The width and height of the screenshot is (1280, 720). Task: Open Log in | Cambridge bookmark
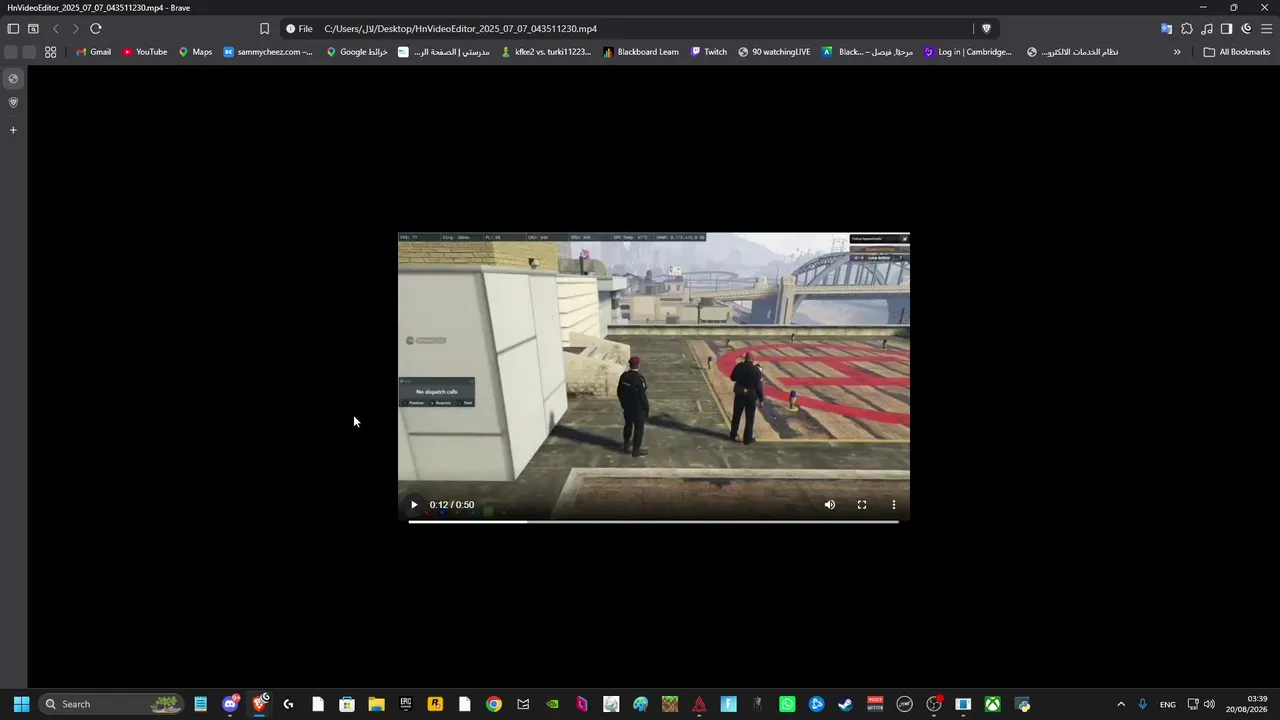(968, 52)
